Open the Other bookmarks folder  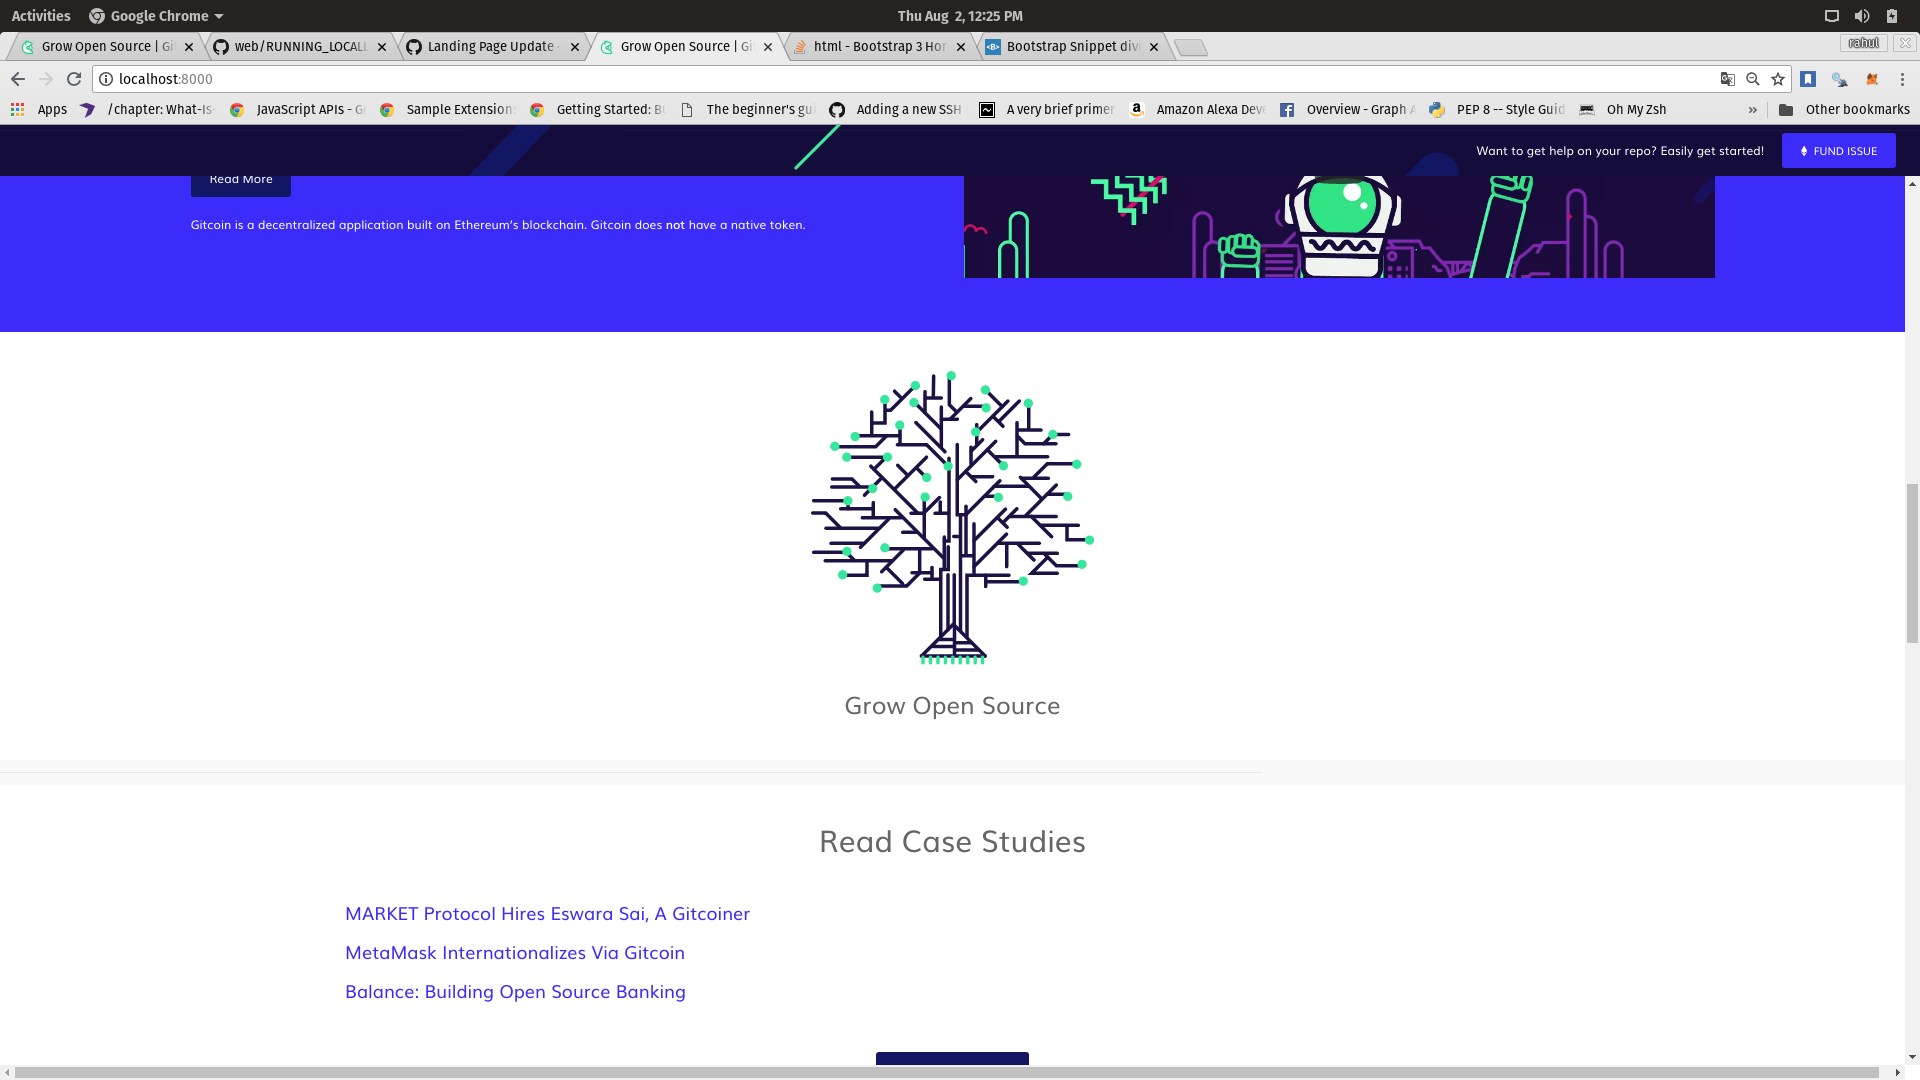(1845, 109)
